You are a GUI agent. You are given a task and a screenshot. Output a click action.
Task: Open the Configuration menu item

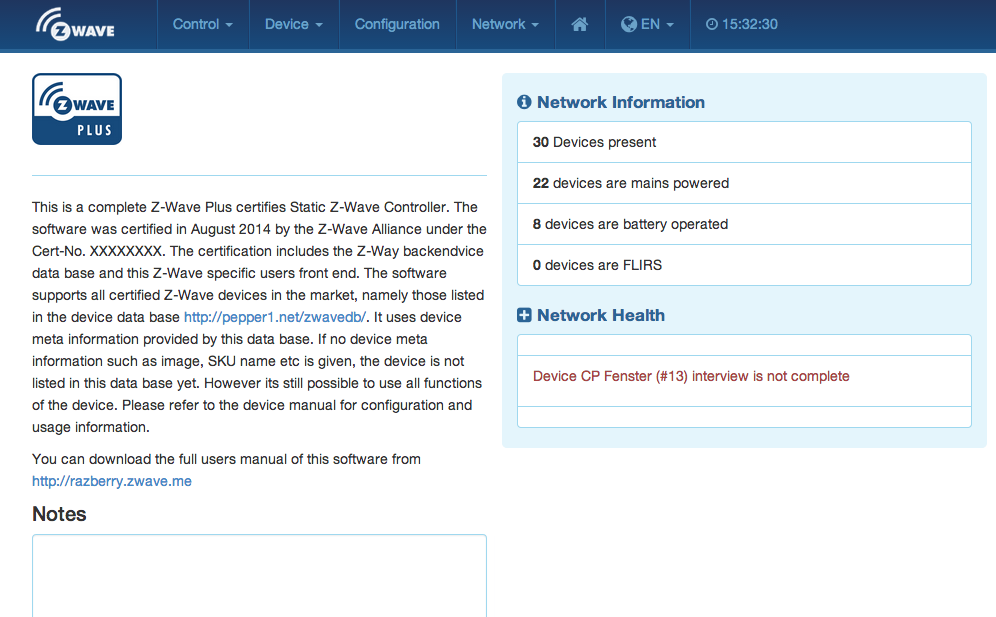pyautogui.click(x=397, y=24)
